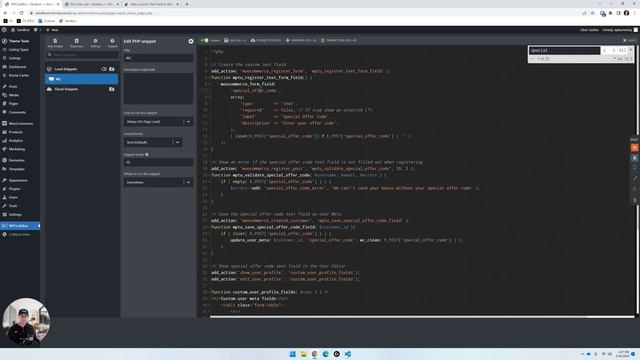This screenshot has width=640, height=360.
Task: Click the info icon beside Snippet Order
Action: tap(147, 155)
